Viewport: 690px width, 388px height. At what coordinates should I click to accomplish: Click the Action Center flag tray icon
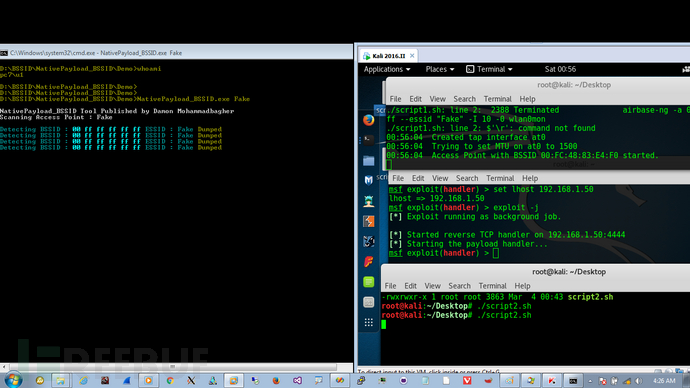pos(603,381)
